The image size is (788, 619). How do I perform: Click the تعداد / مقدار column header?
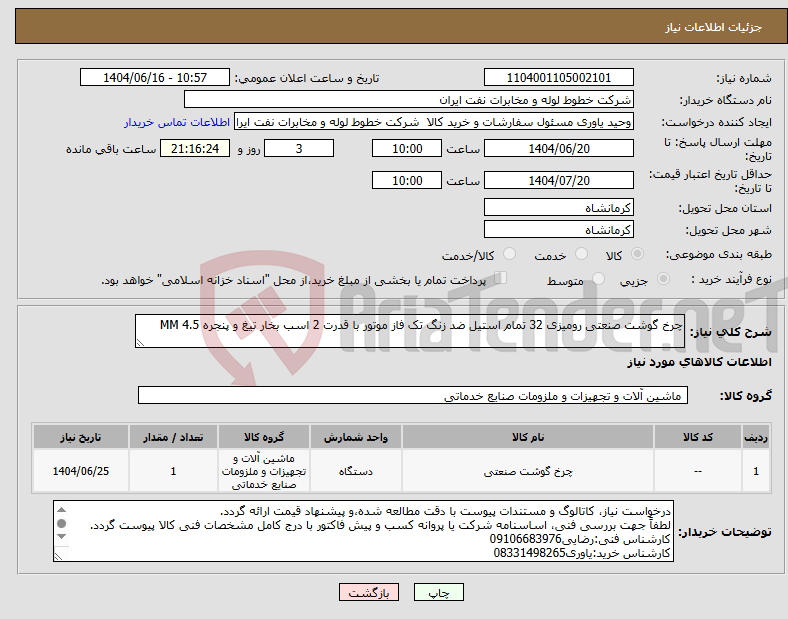[x=173, y=437]
